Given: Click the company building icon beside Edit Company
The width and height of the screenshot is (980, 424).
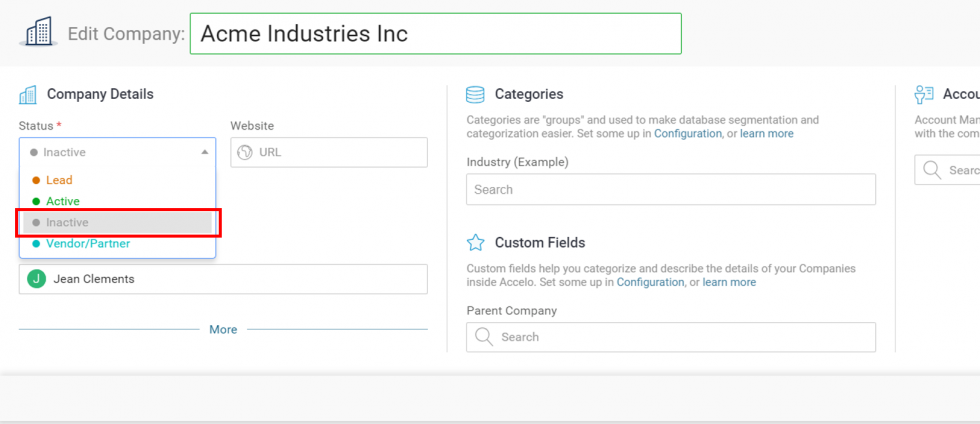Looking at the screenshot, I should (x=39, y=31).
